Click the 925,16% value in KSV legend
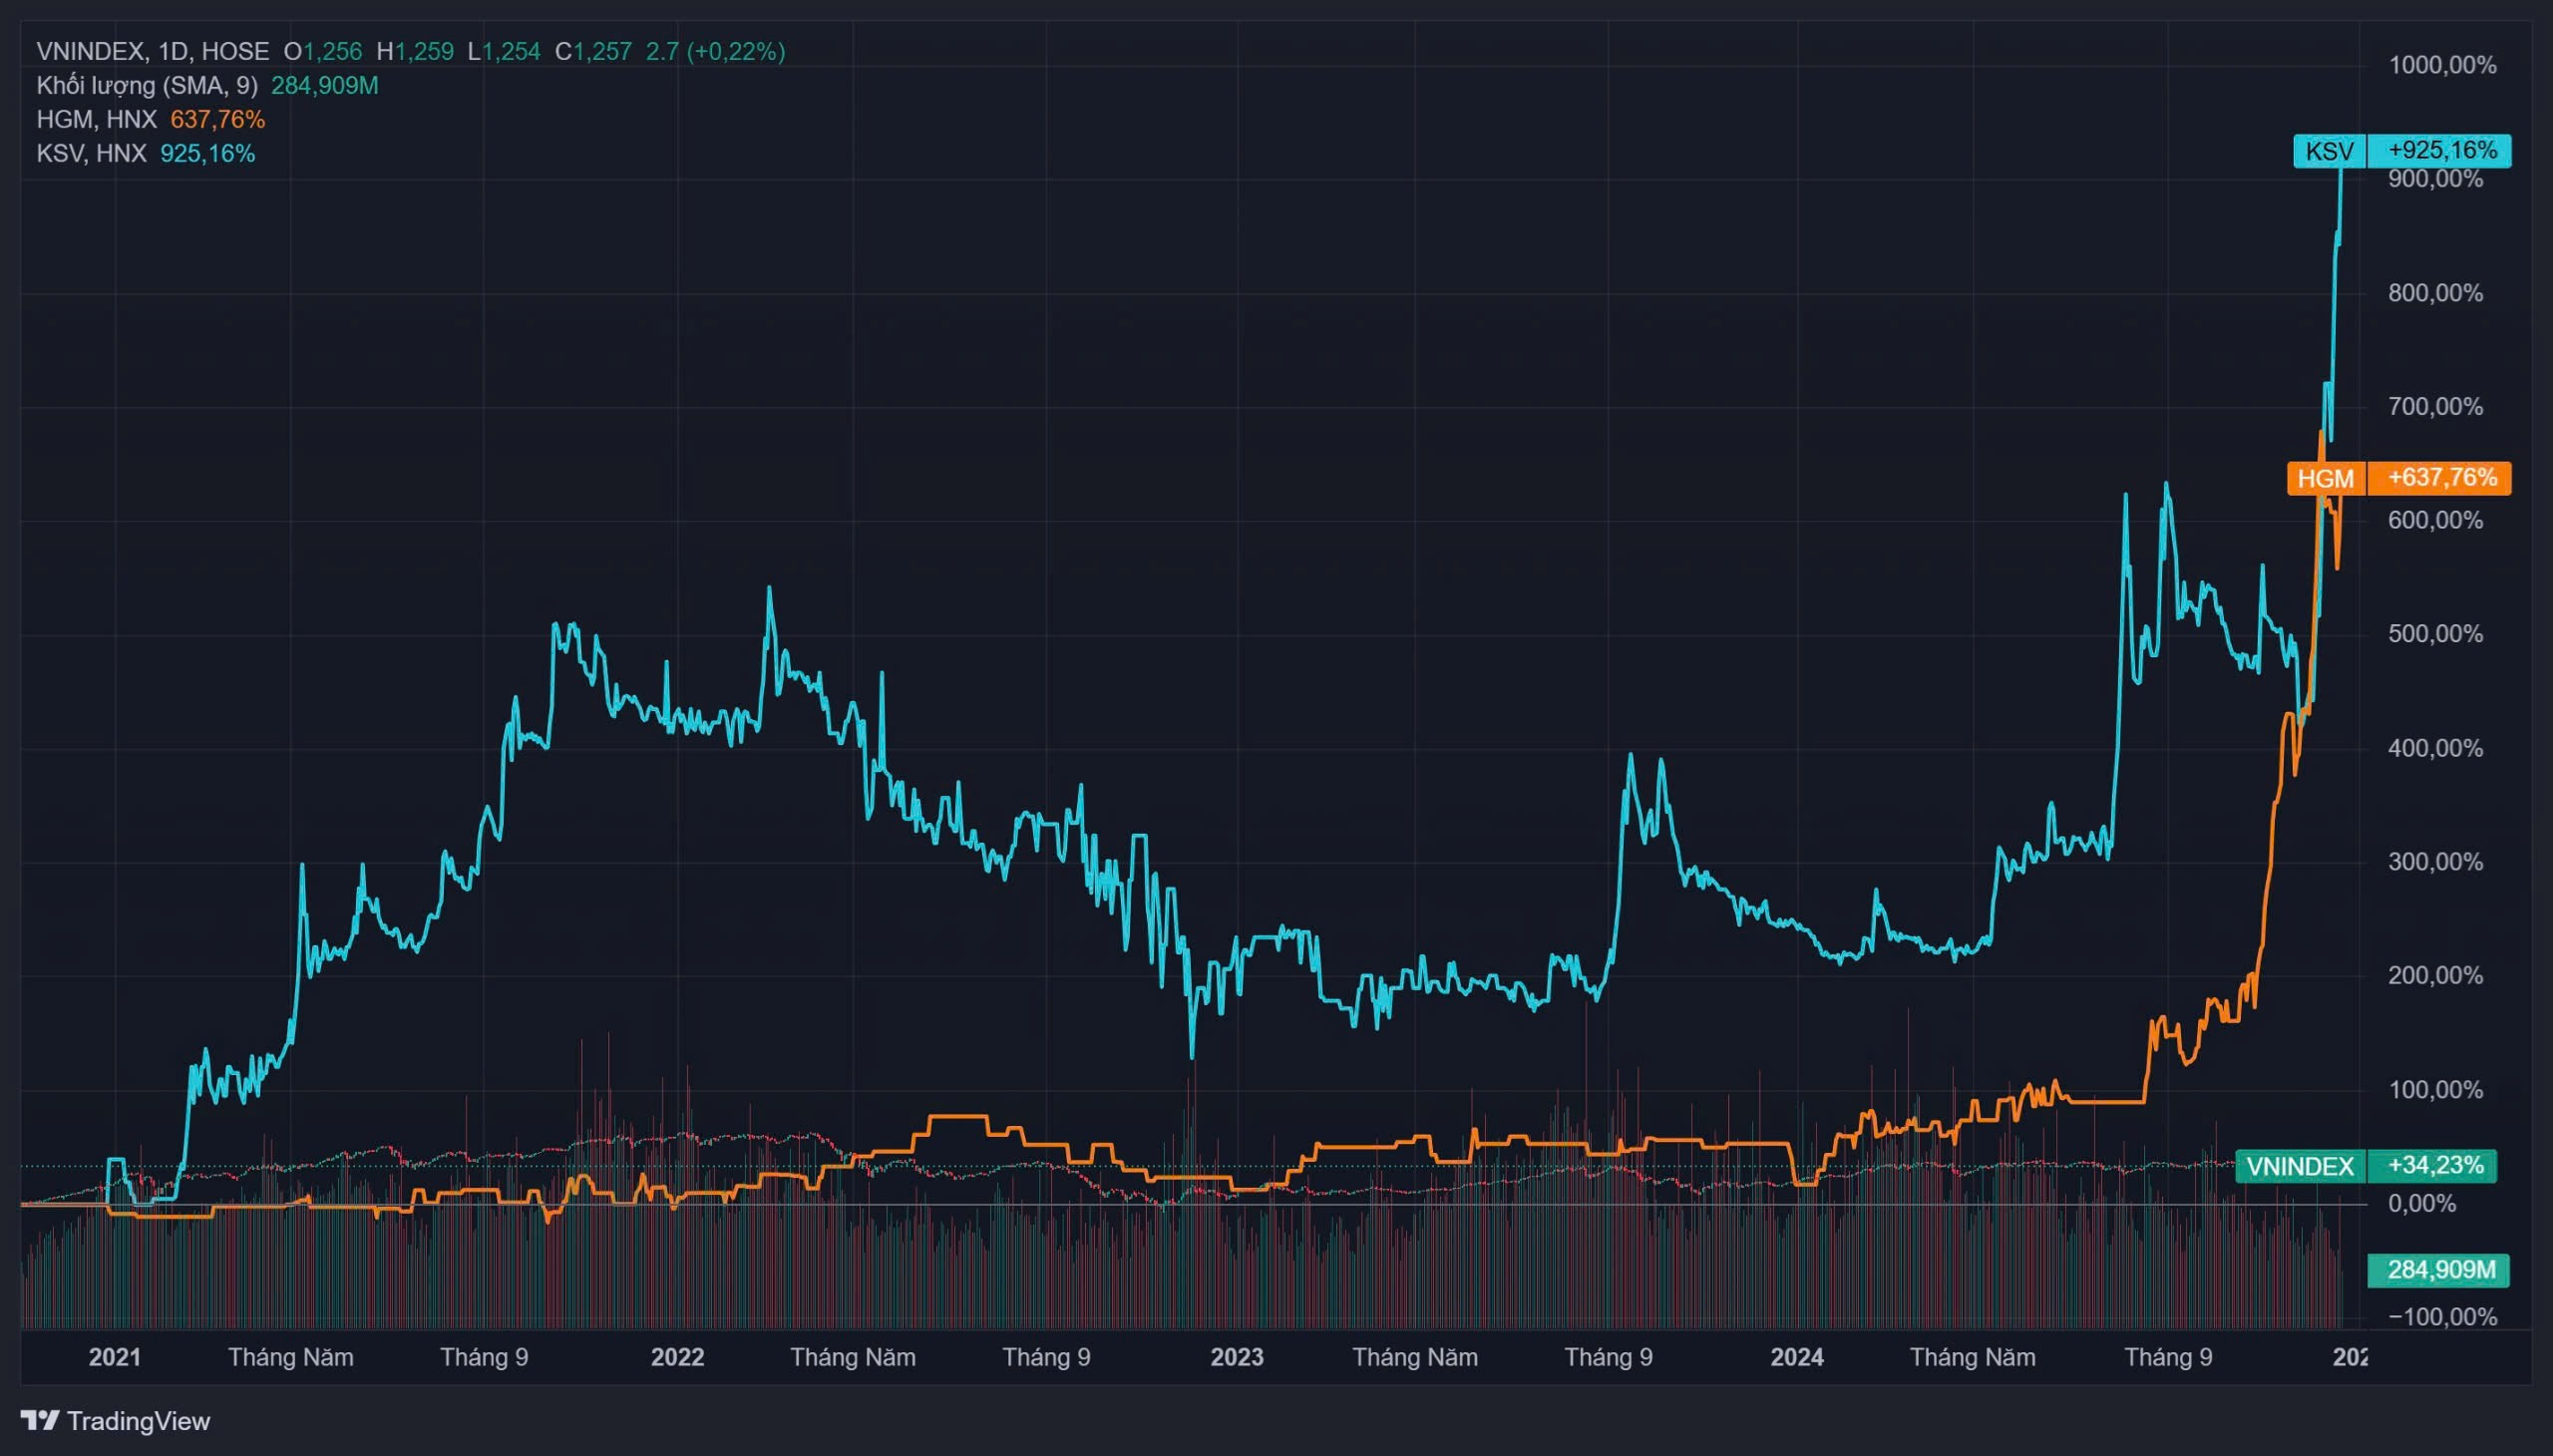The image size is (2553, 1456). (208, 154)
